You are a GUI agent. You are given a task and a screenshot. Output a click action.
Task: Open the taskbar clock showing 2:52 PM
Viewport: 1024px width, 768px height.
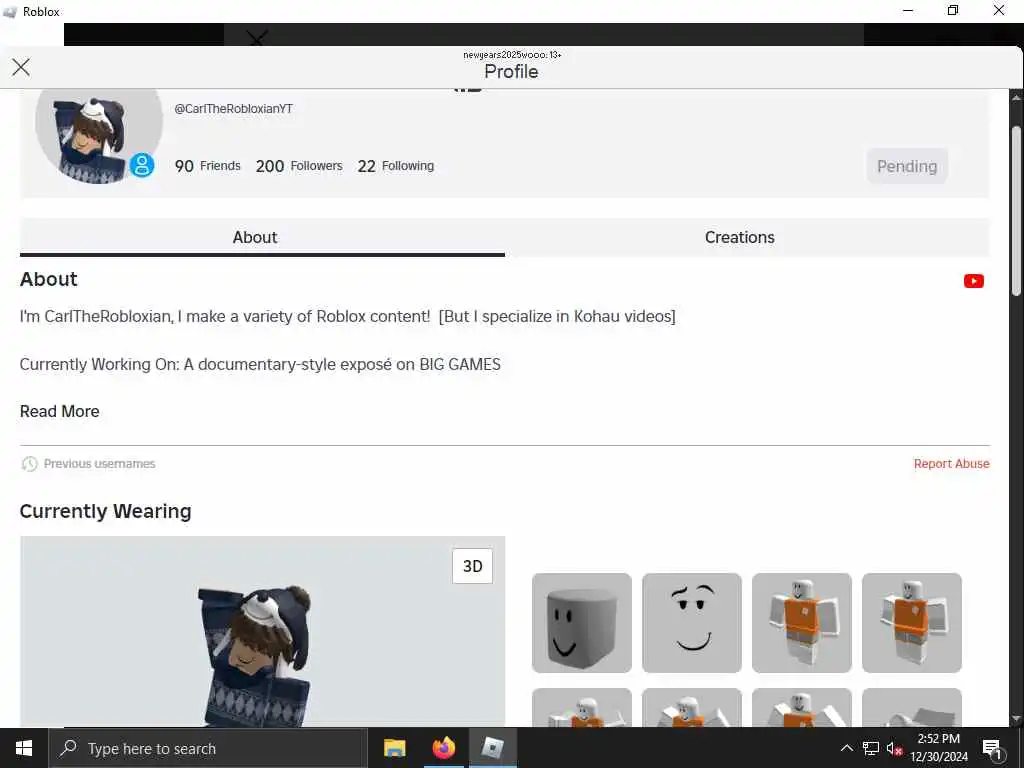tap(939, 748)
